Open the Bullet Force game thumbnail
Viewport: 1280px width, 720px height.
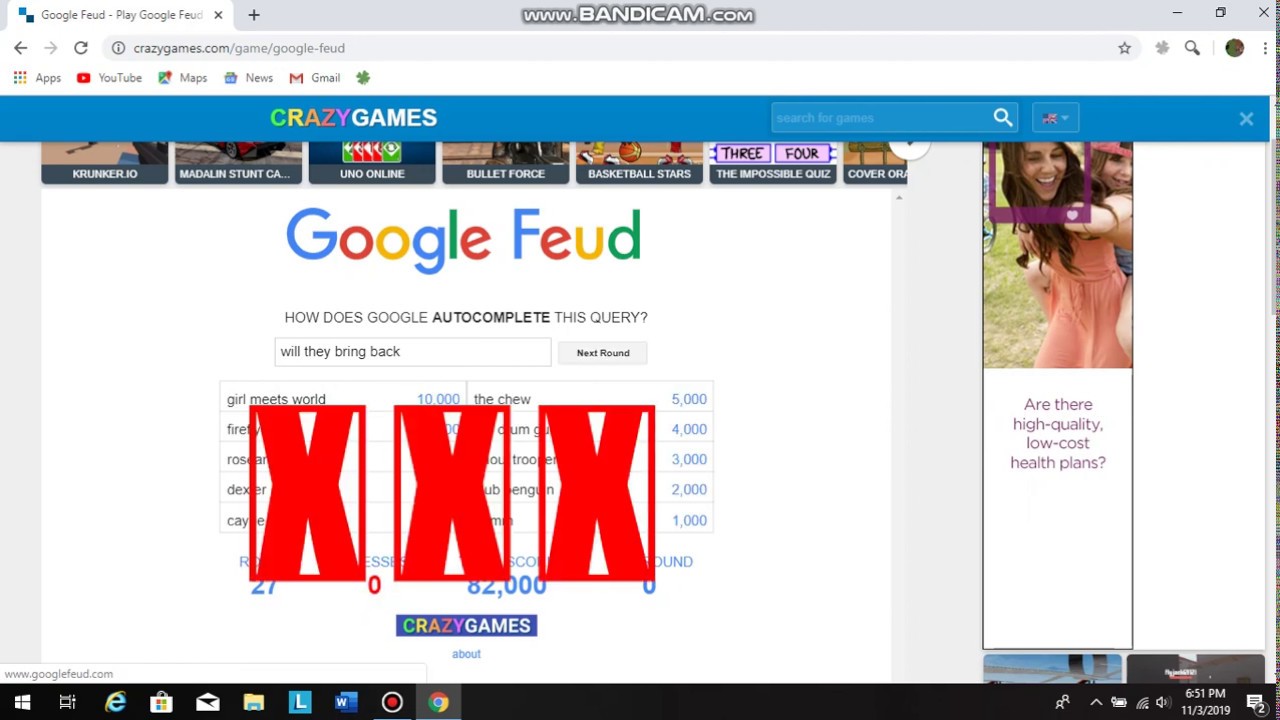[x=506, y=162]
